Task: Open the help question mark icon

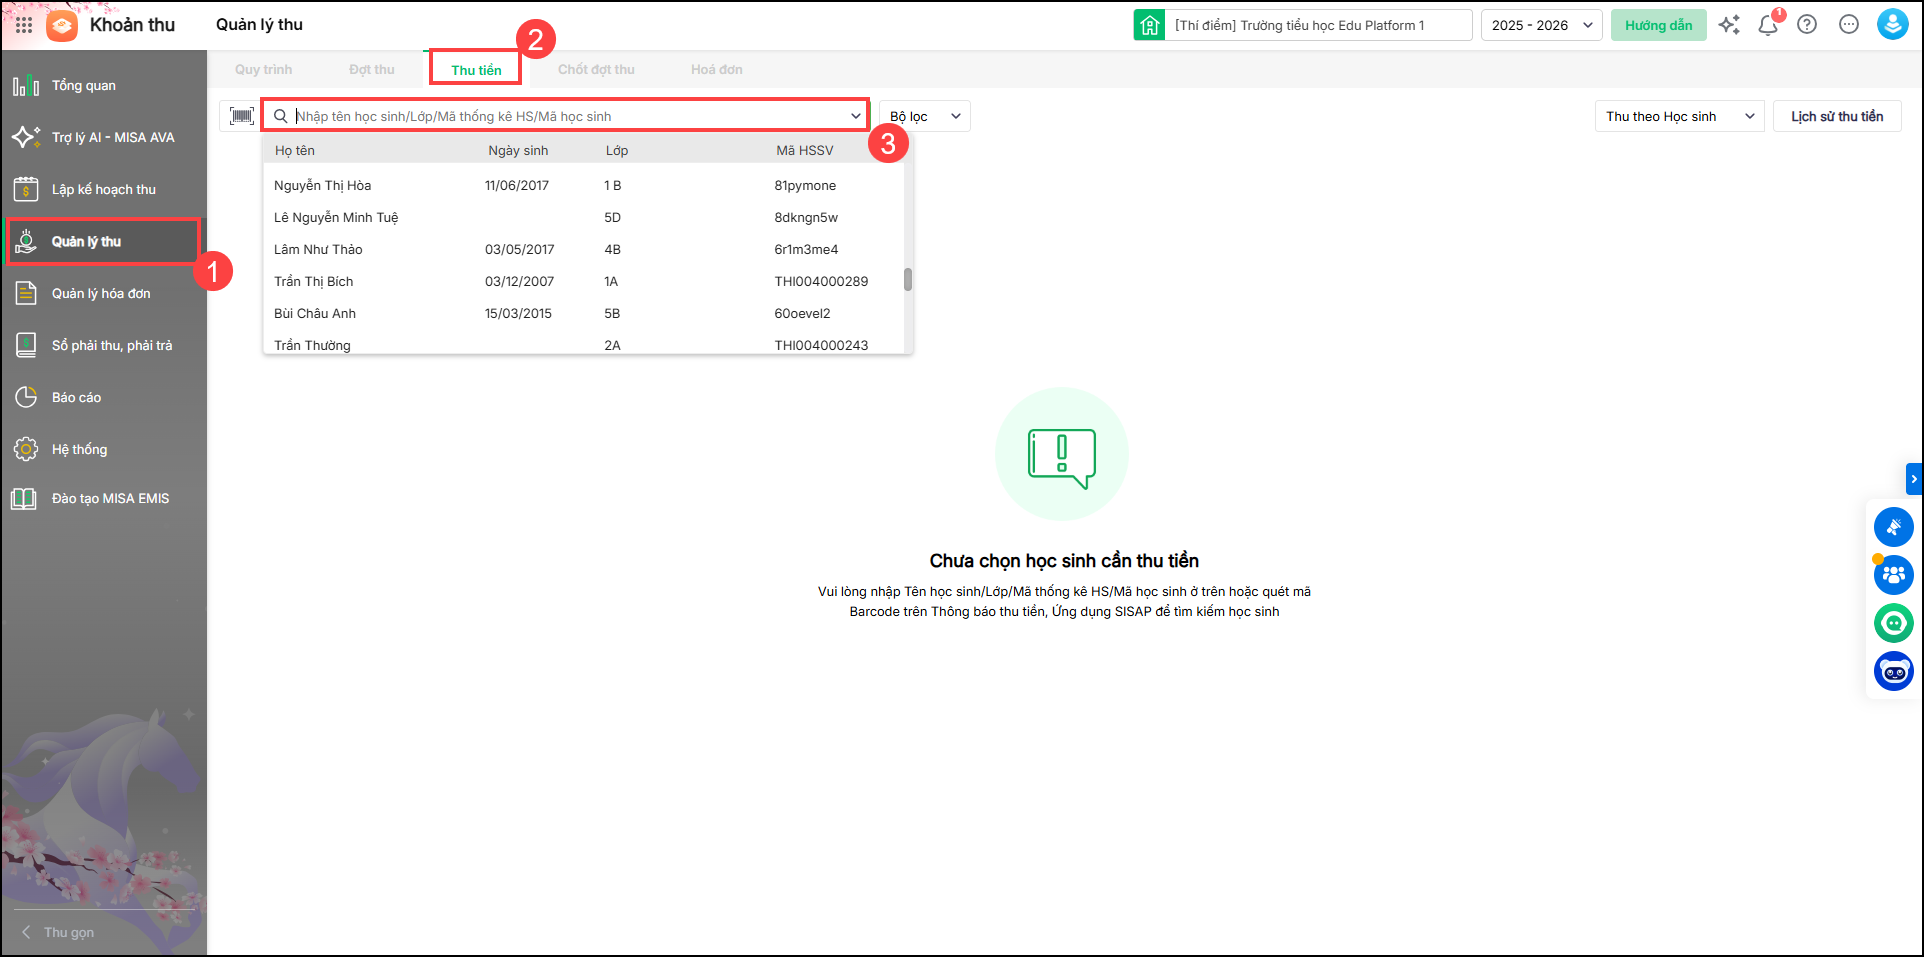Action: 1807,25
